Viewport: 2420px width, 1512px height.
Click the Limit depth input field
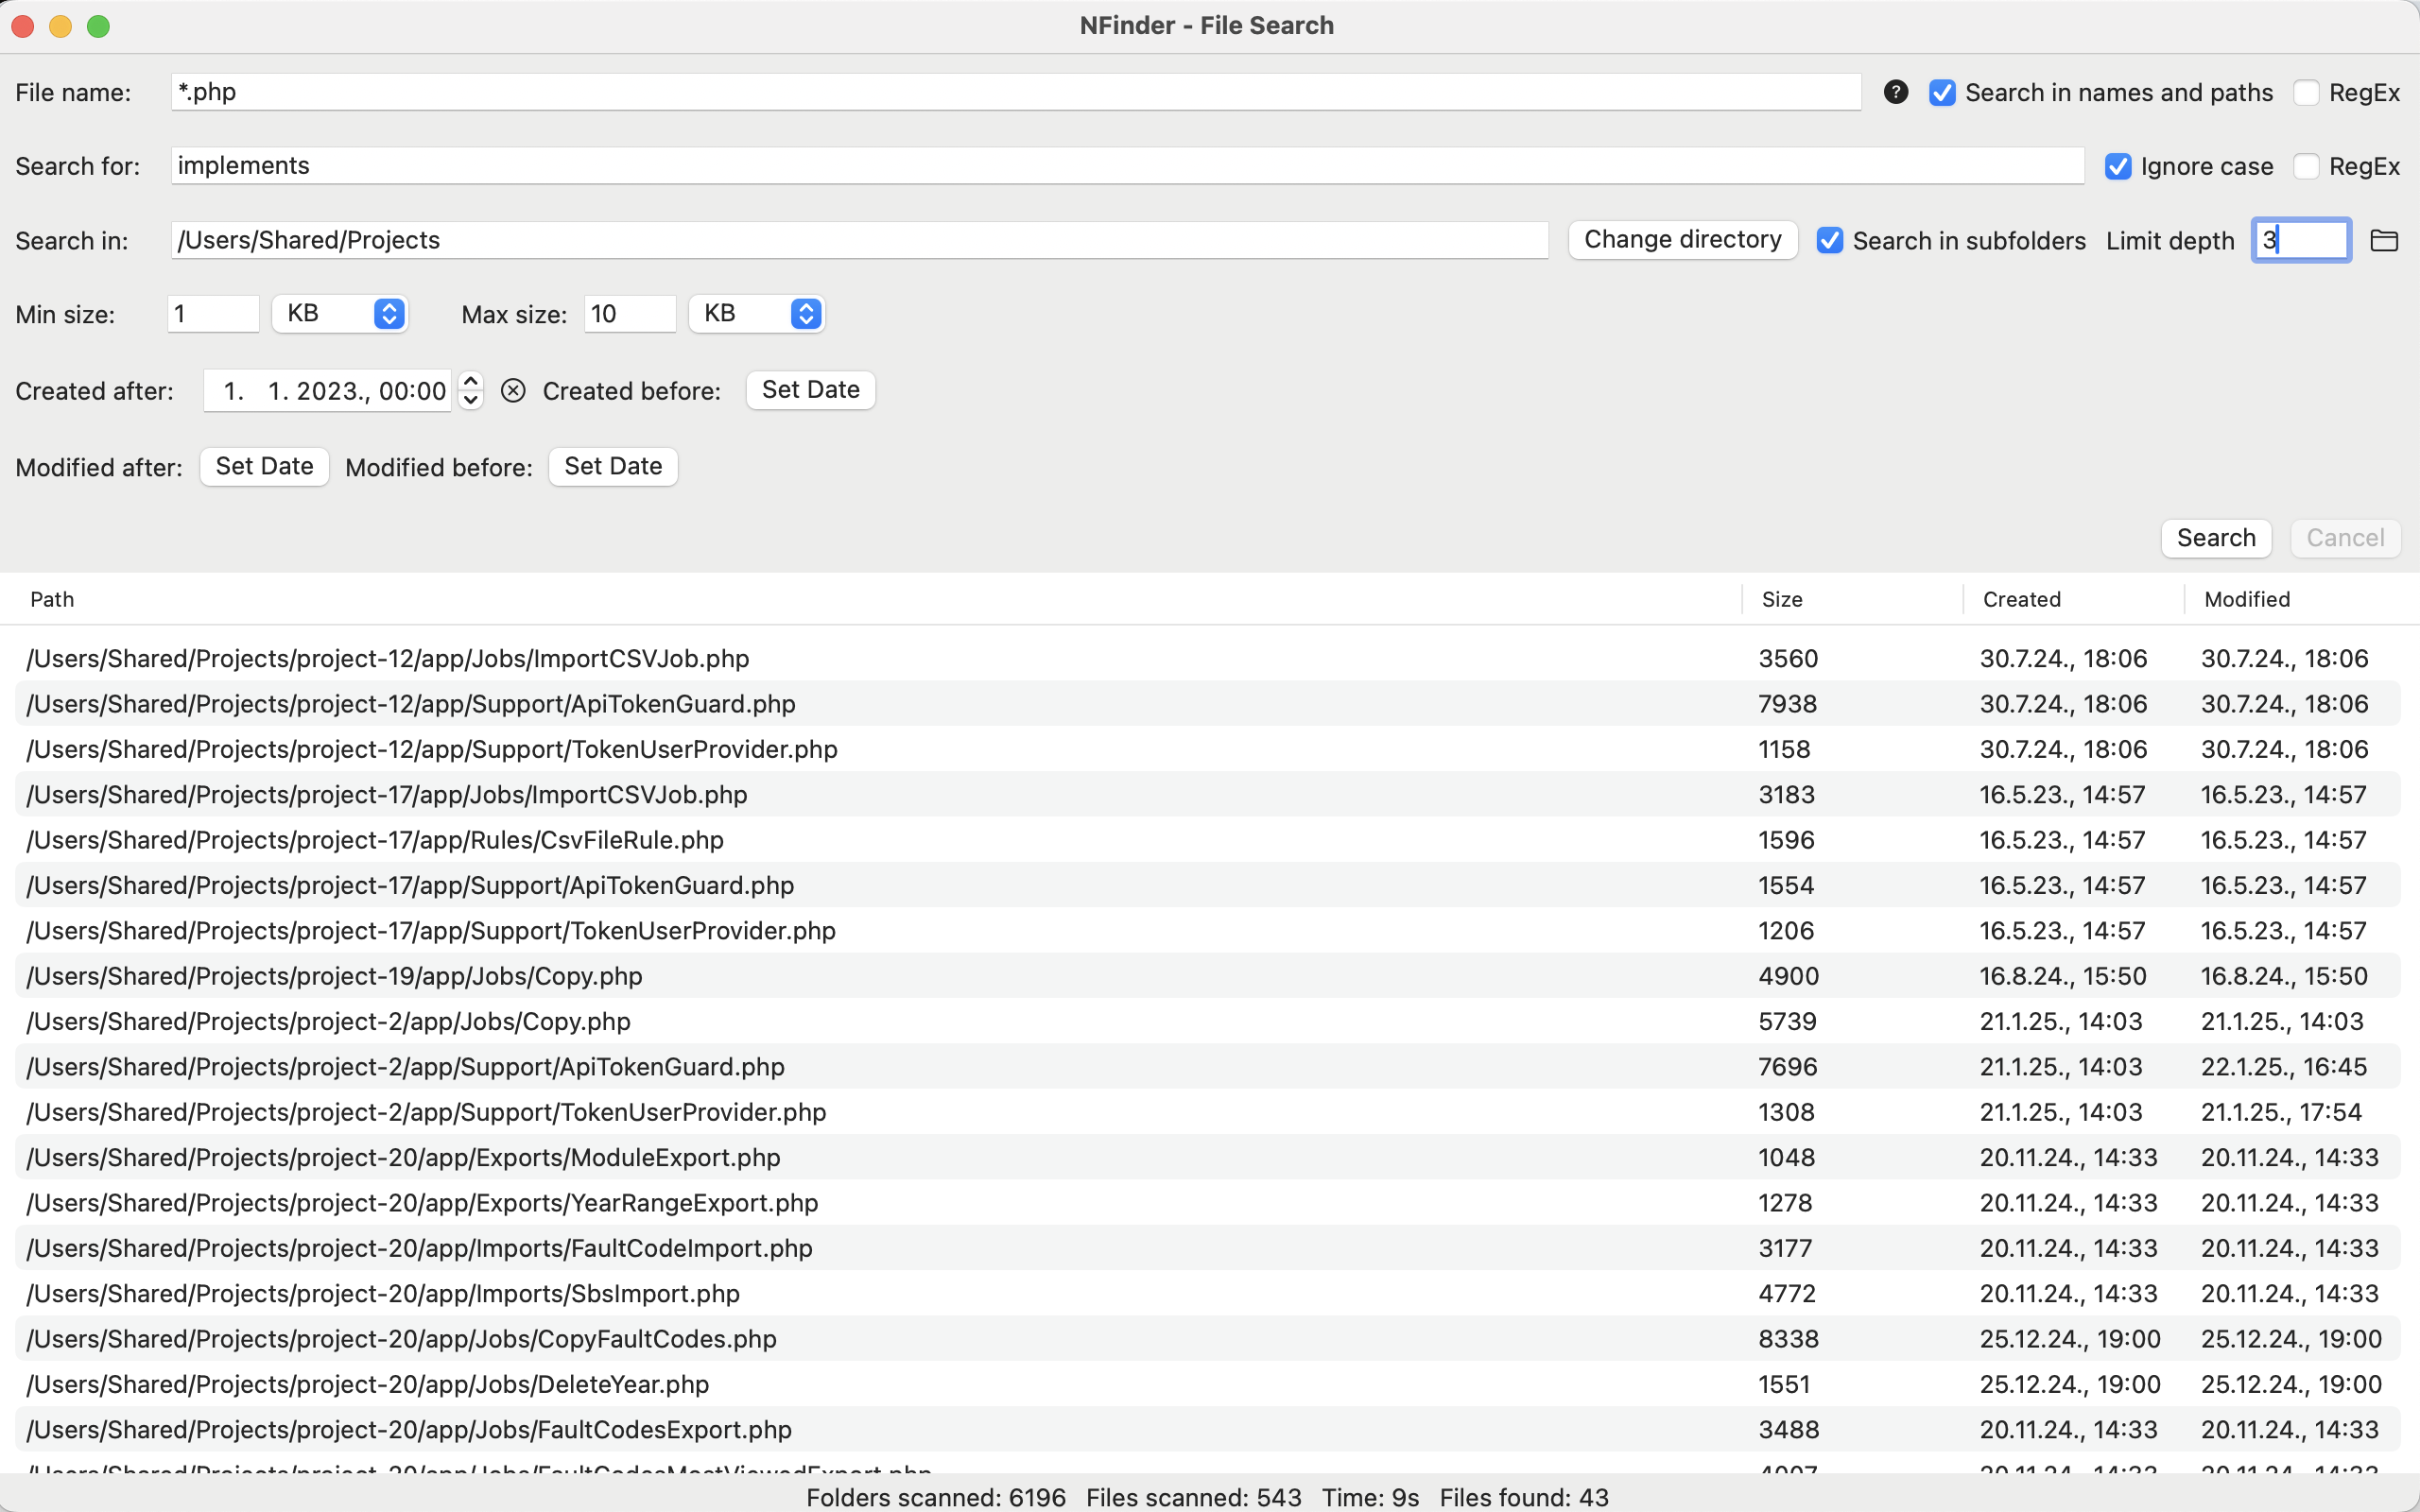coord(2301,240)
